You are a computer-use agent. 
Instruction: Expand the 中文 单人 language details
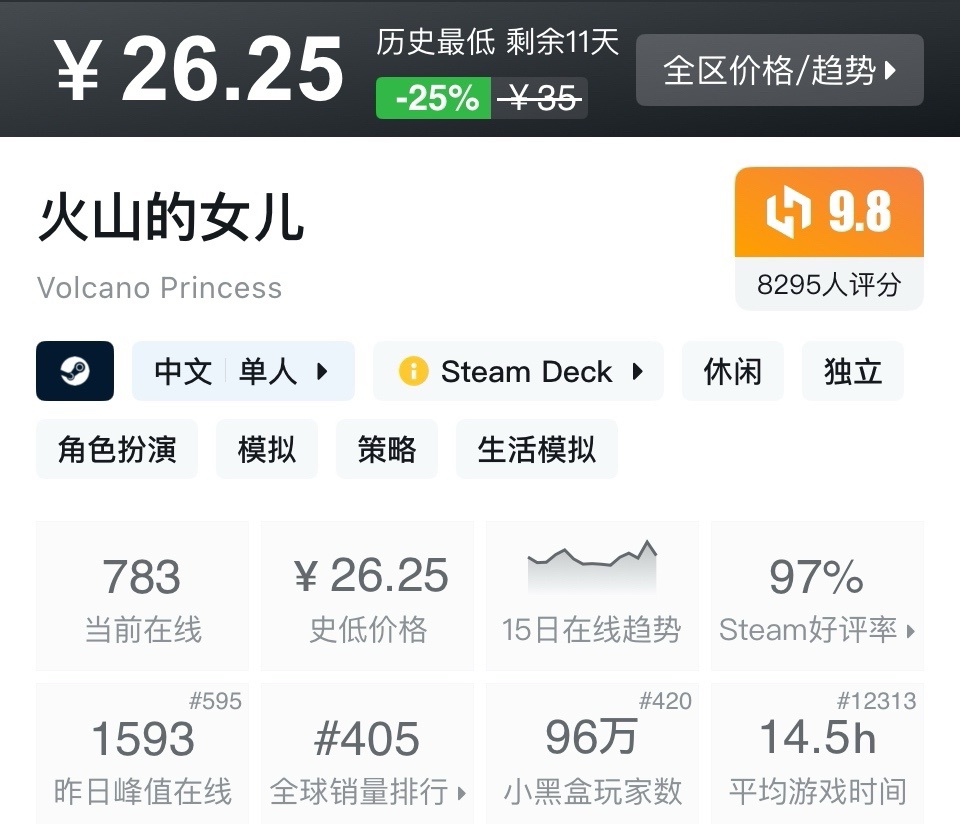[x=243, y=371]
